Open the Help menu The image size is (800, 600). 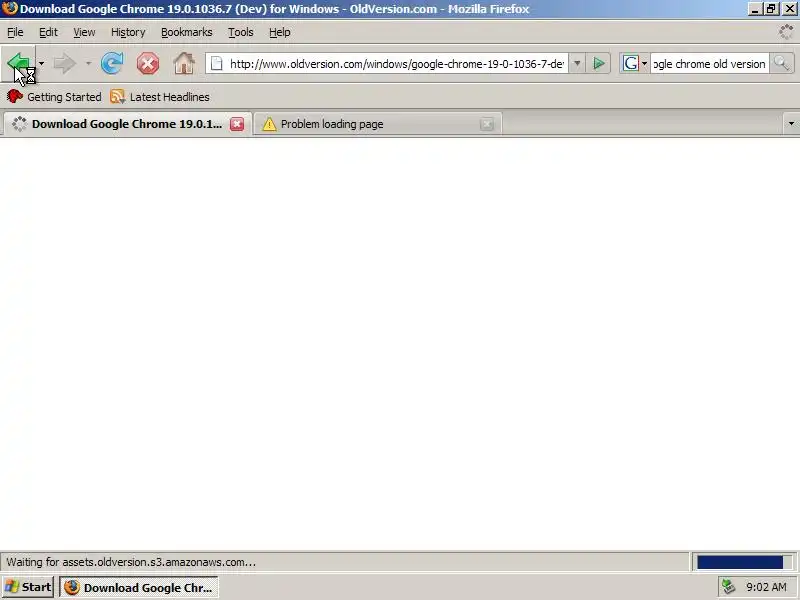[280, 32]
